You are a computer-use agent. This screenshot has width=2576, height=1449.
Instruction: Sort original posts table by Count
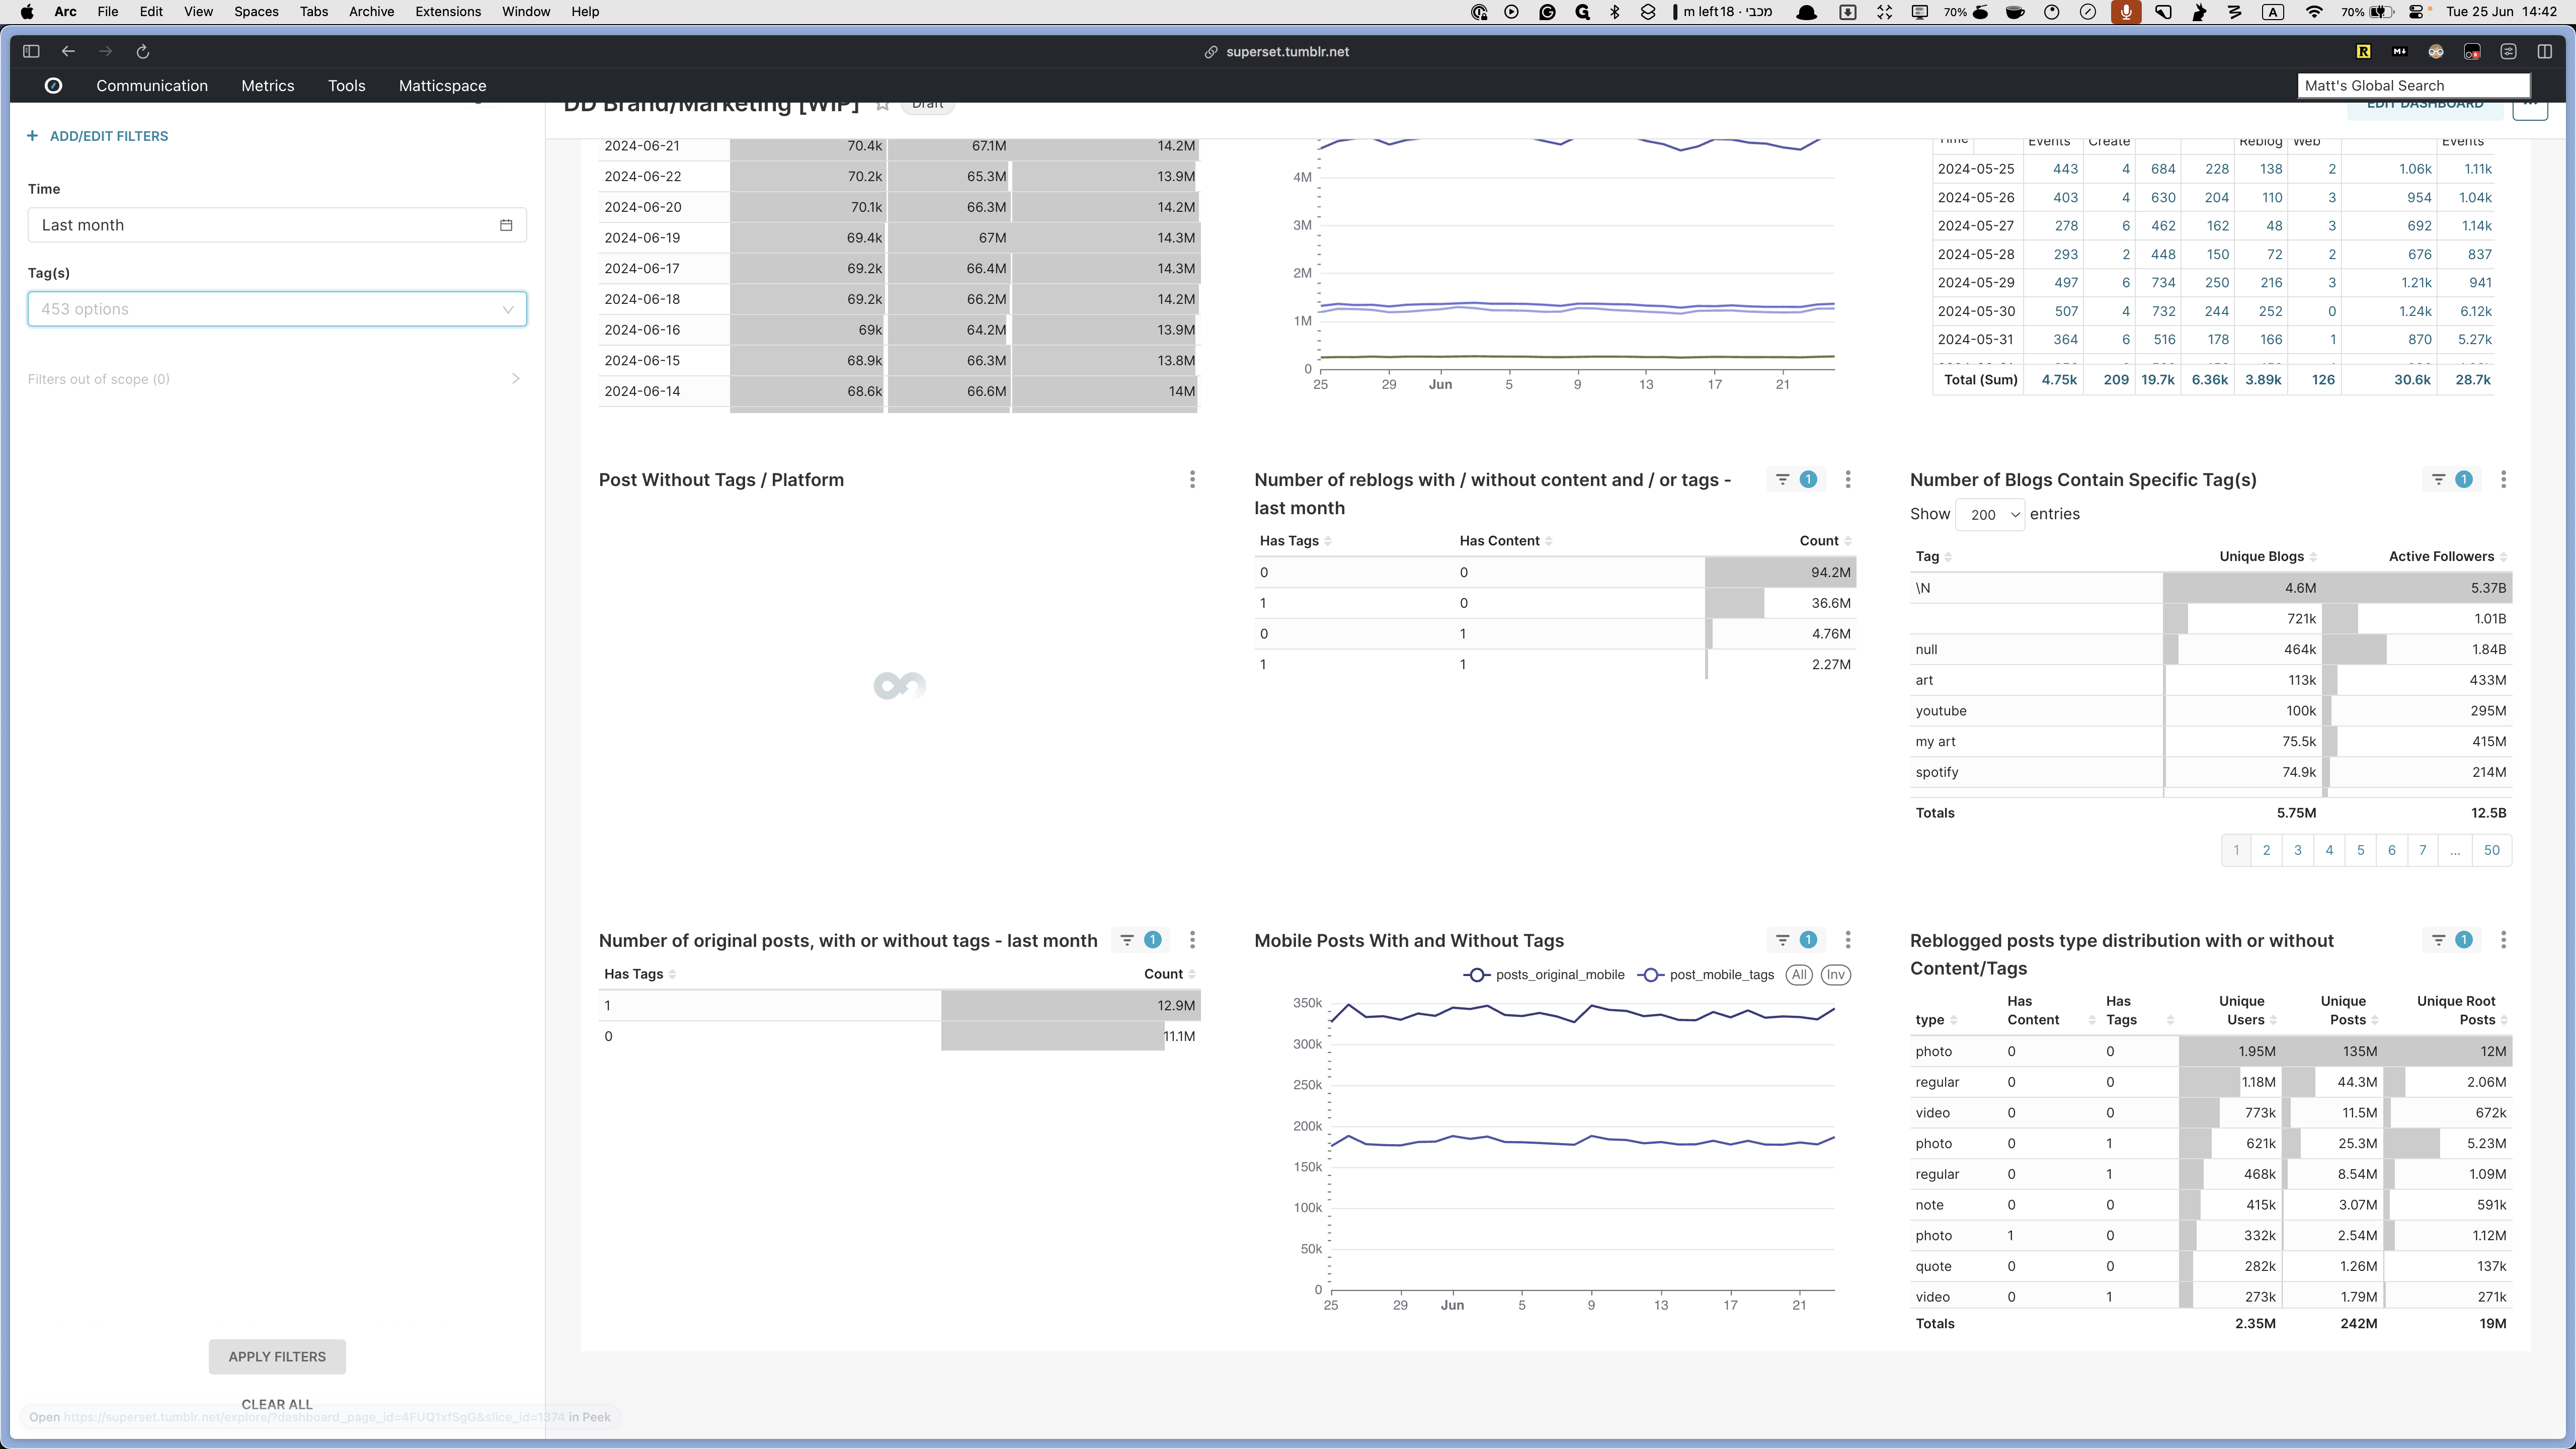1169,974
